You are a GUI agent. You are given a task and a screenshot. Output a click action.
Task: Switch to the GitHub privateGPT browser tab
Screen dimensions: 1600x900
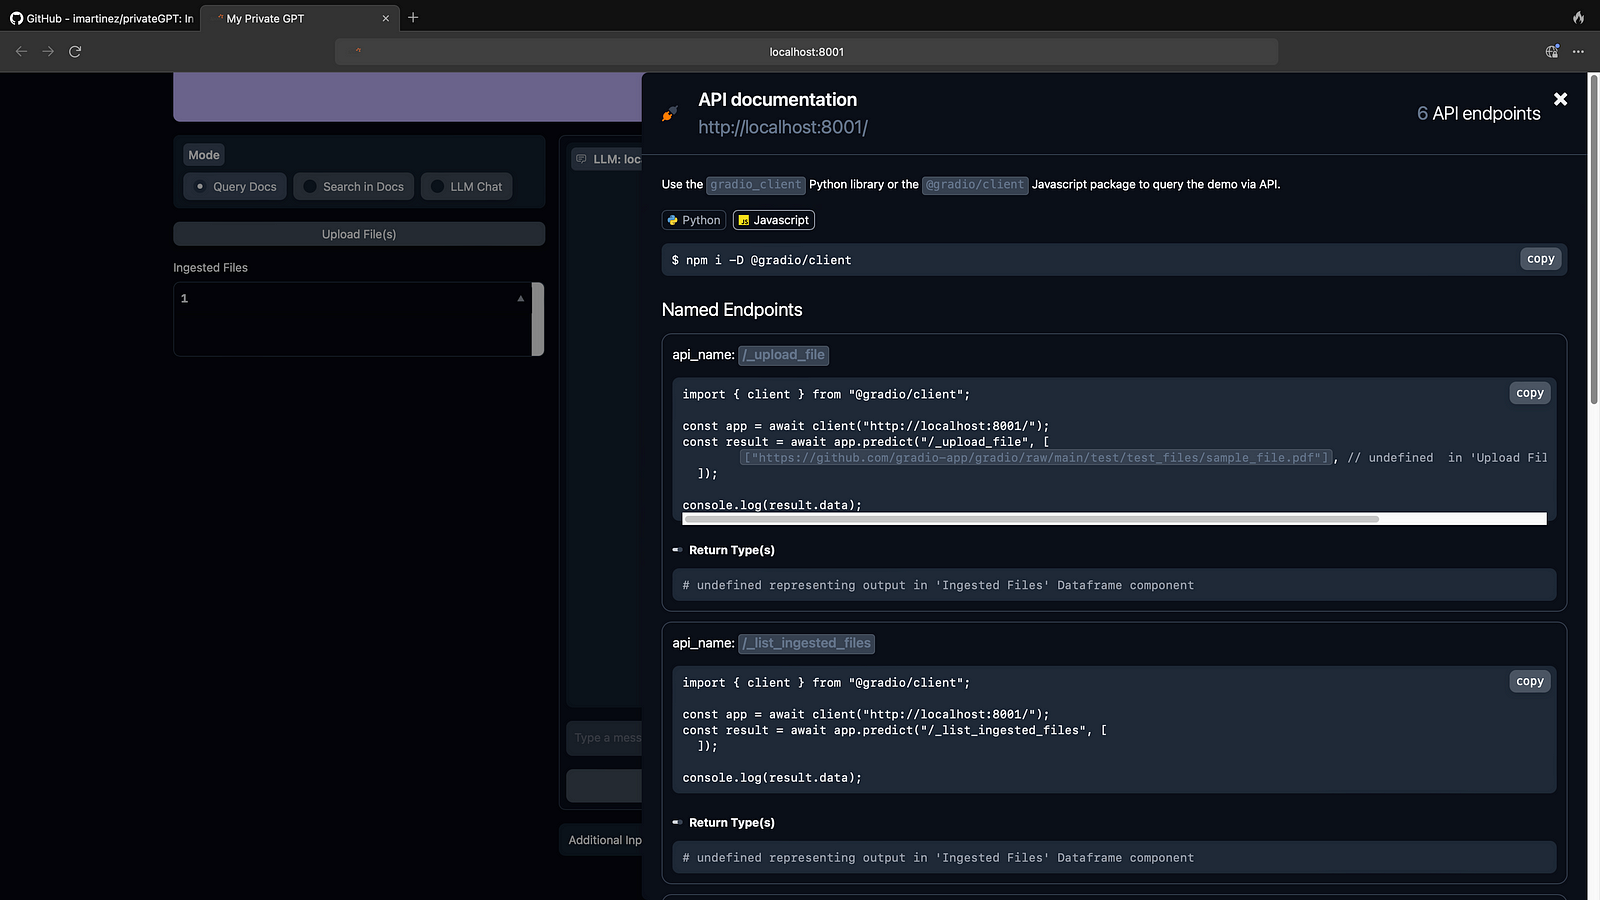click(x=101, y=18)
